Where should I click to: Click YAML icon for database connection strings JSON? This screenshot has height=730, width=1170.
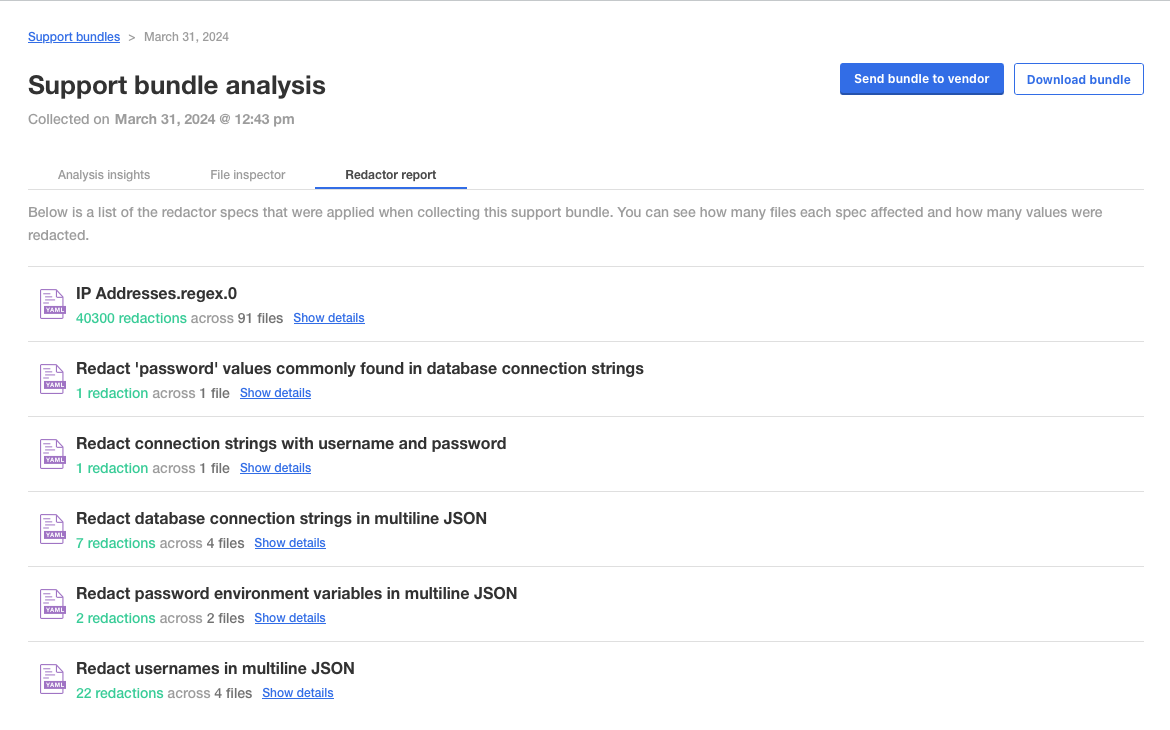pyautogui.click(x=52, y=529)
